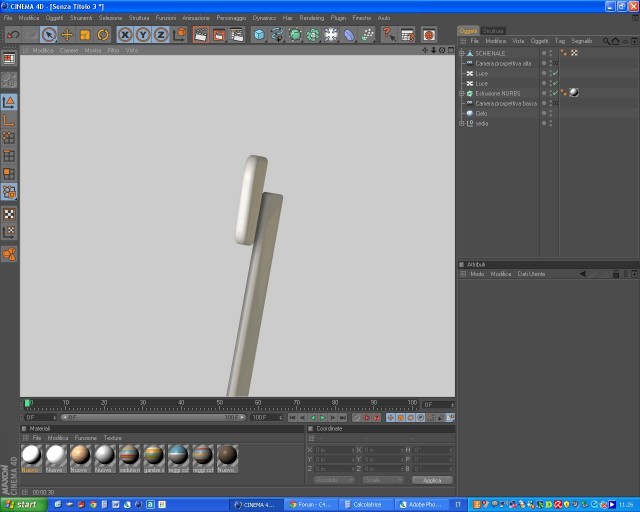640x512 pixels.
Task: Switch to Calcolatrice in the taskbar
Action: point(365,505)
